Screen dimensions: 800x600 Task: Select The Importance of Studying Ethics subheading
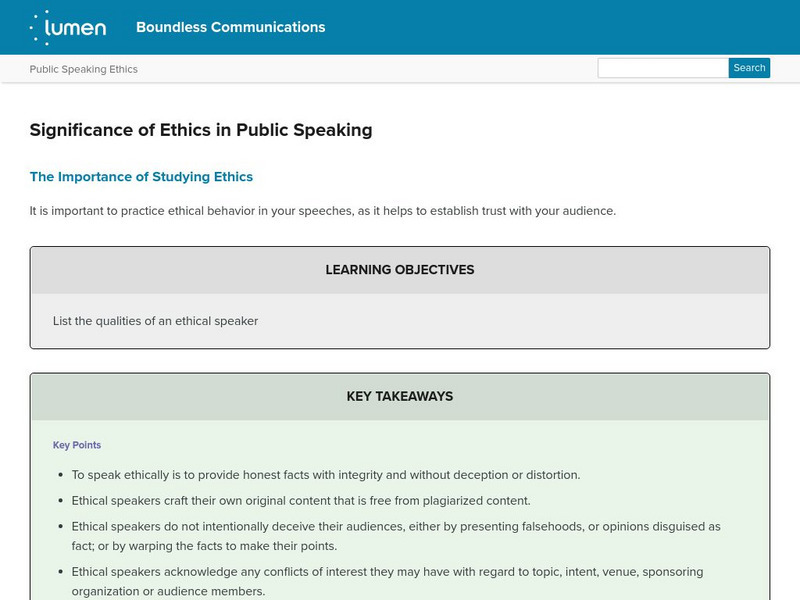click(141, 177)
